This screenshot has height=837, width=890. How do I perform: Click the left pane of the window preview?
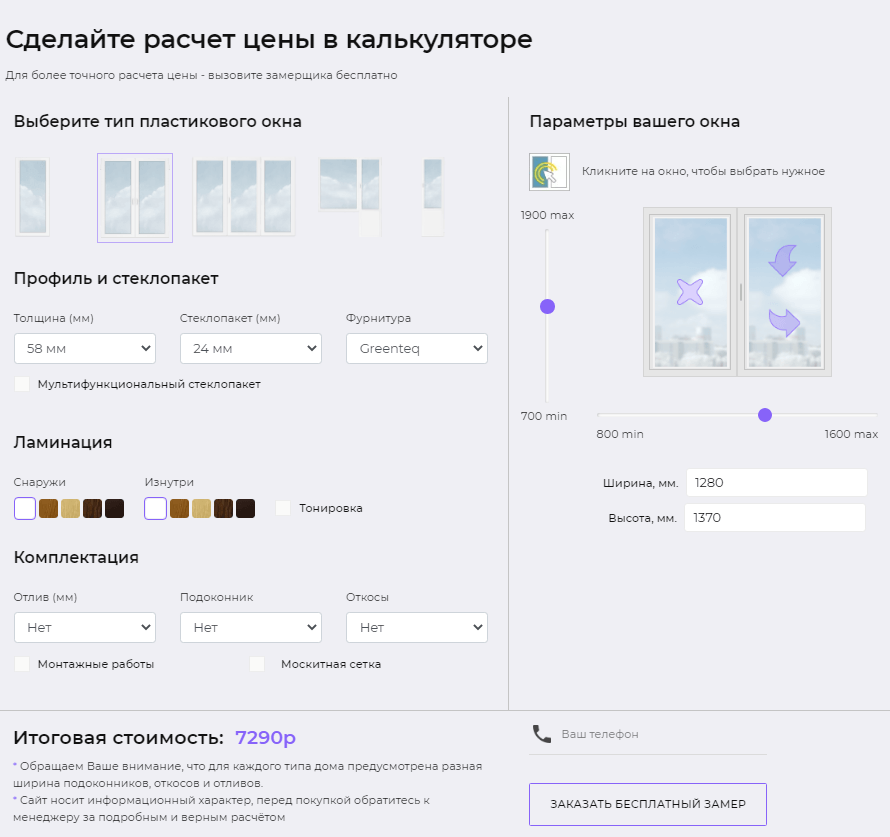[x=690, y=292]
